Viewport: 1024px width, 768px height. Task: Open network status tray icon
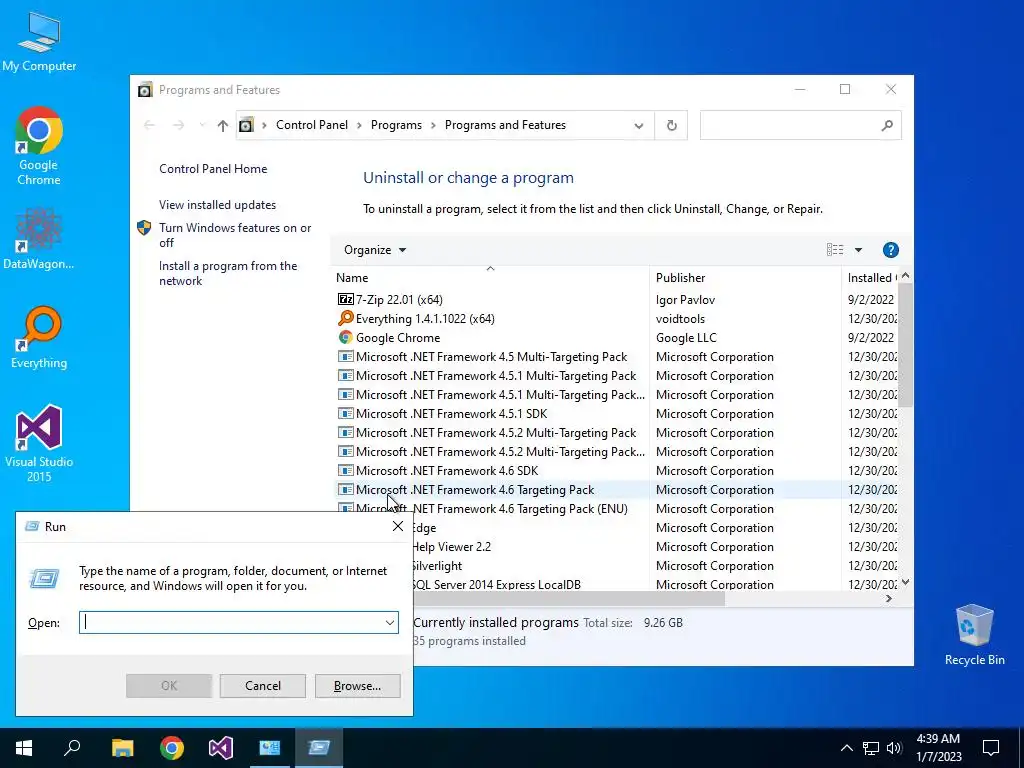coord(871,748)
